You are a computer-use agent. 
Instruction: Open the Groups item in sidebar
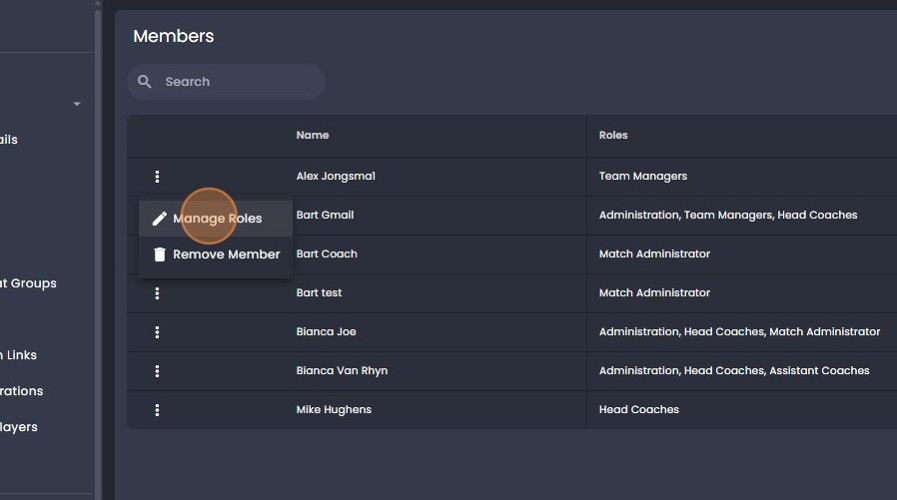point(30,283)
